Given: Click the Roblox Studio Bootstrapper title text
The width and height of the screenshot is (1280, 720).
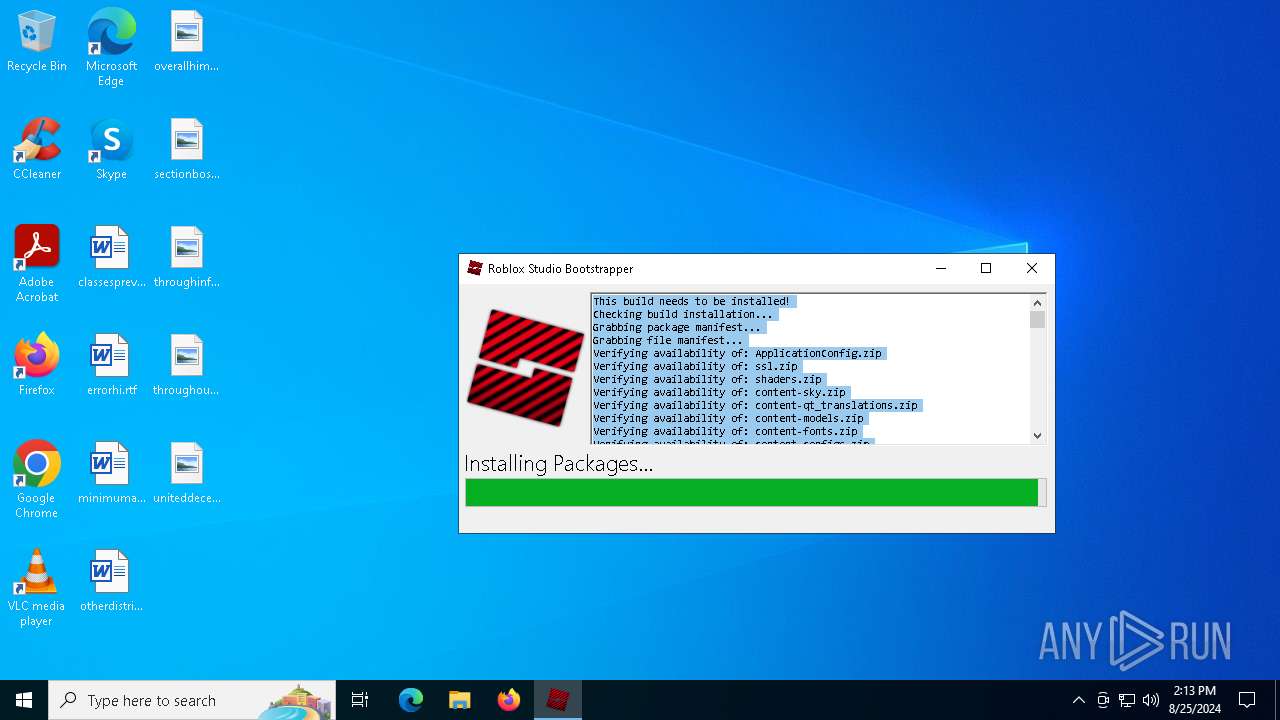Looking at the screenshot, I should point(560,268).
